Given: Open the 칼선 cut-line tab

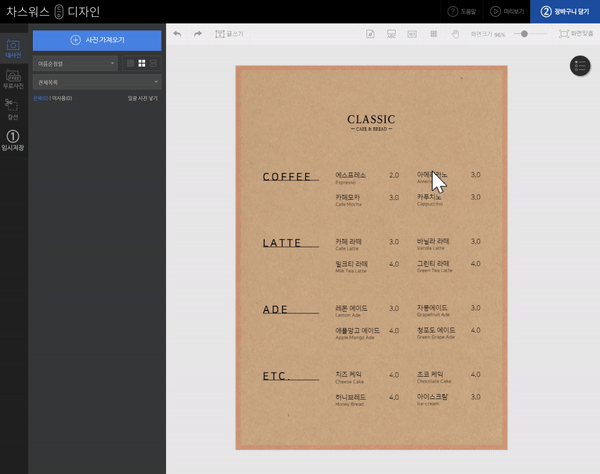Looking at the screenshot, I should (x=13, y=109).
